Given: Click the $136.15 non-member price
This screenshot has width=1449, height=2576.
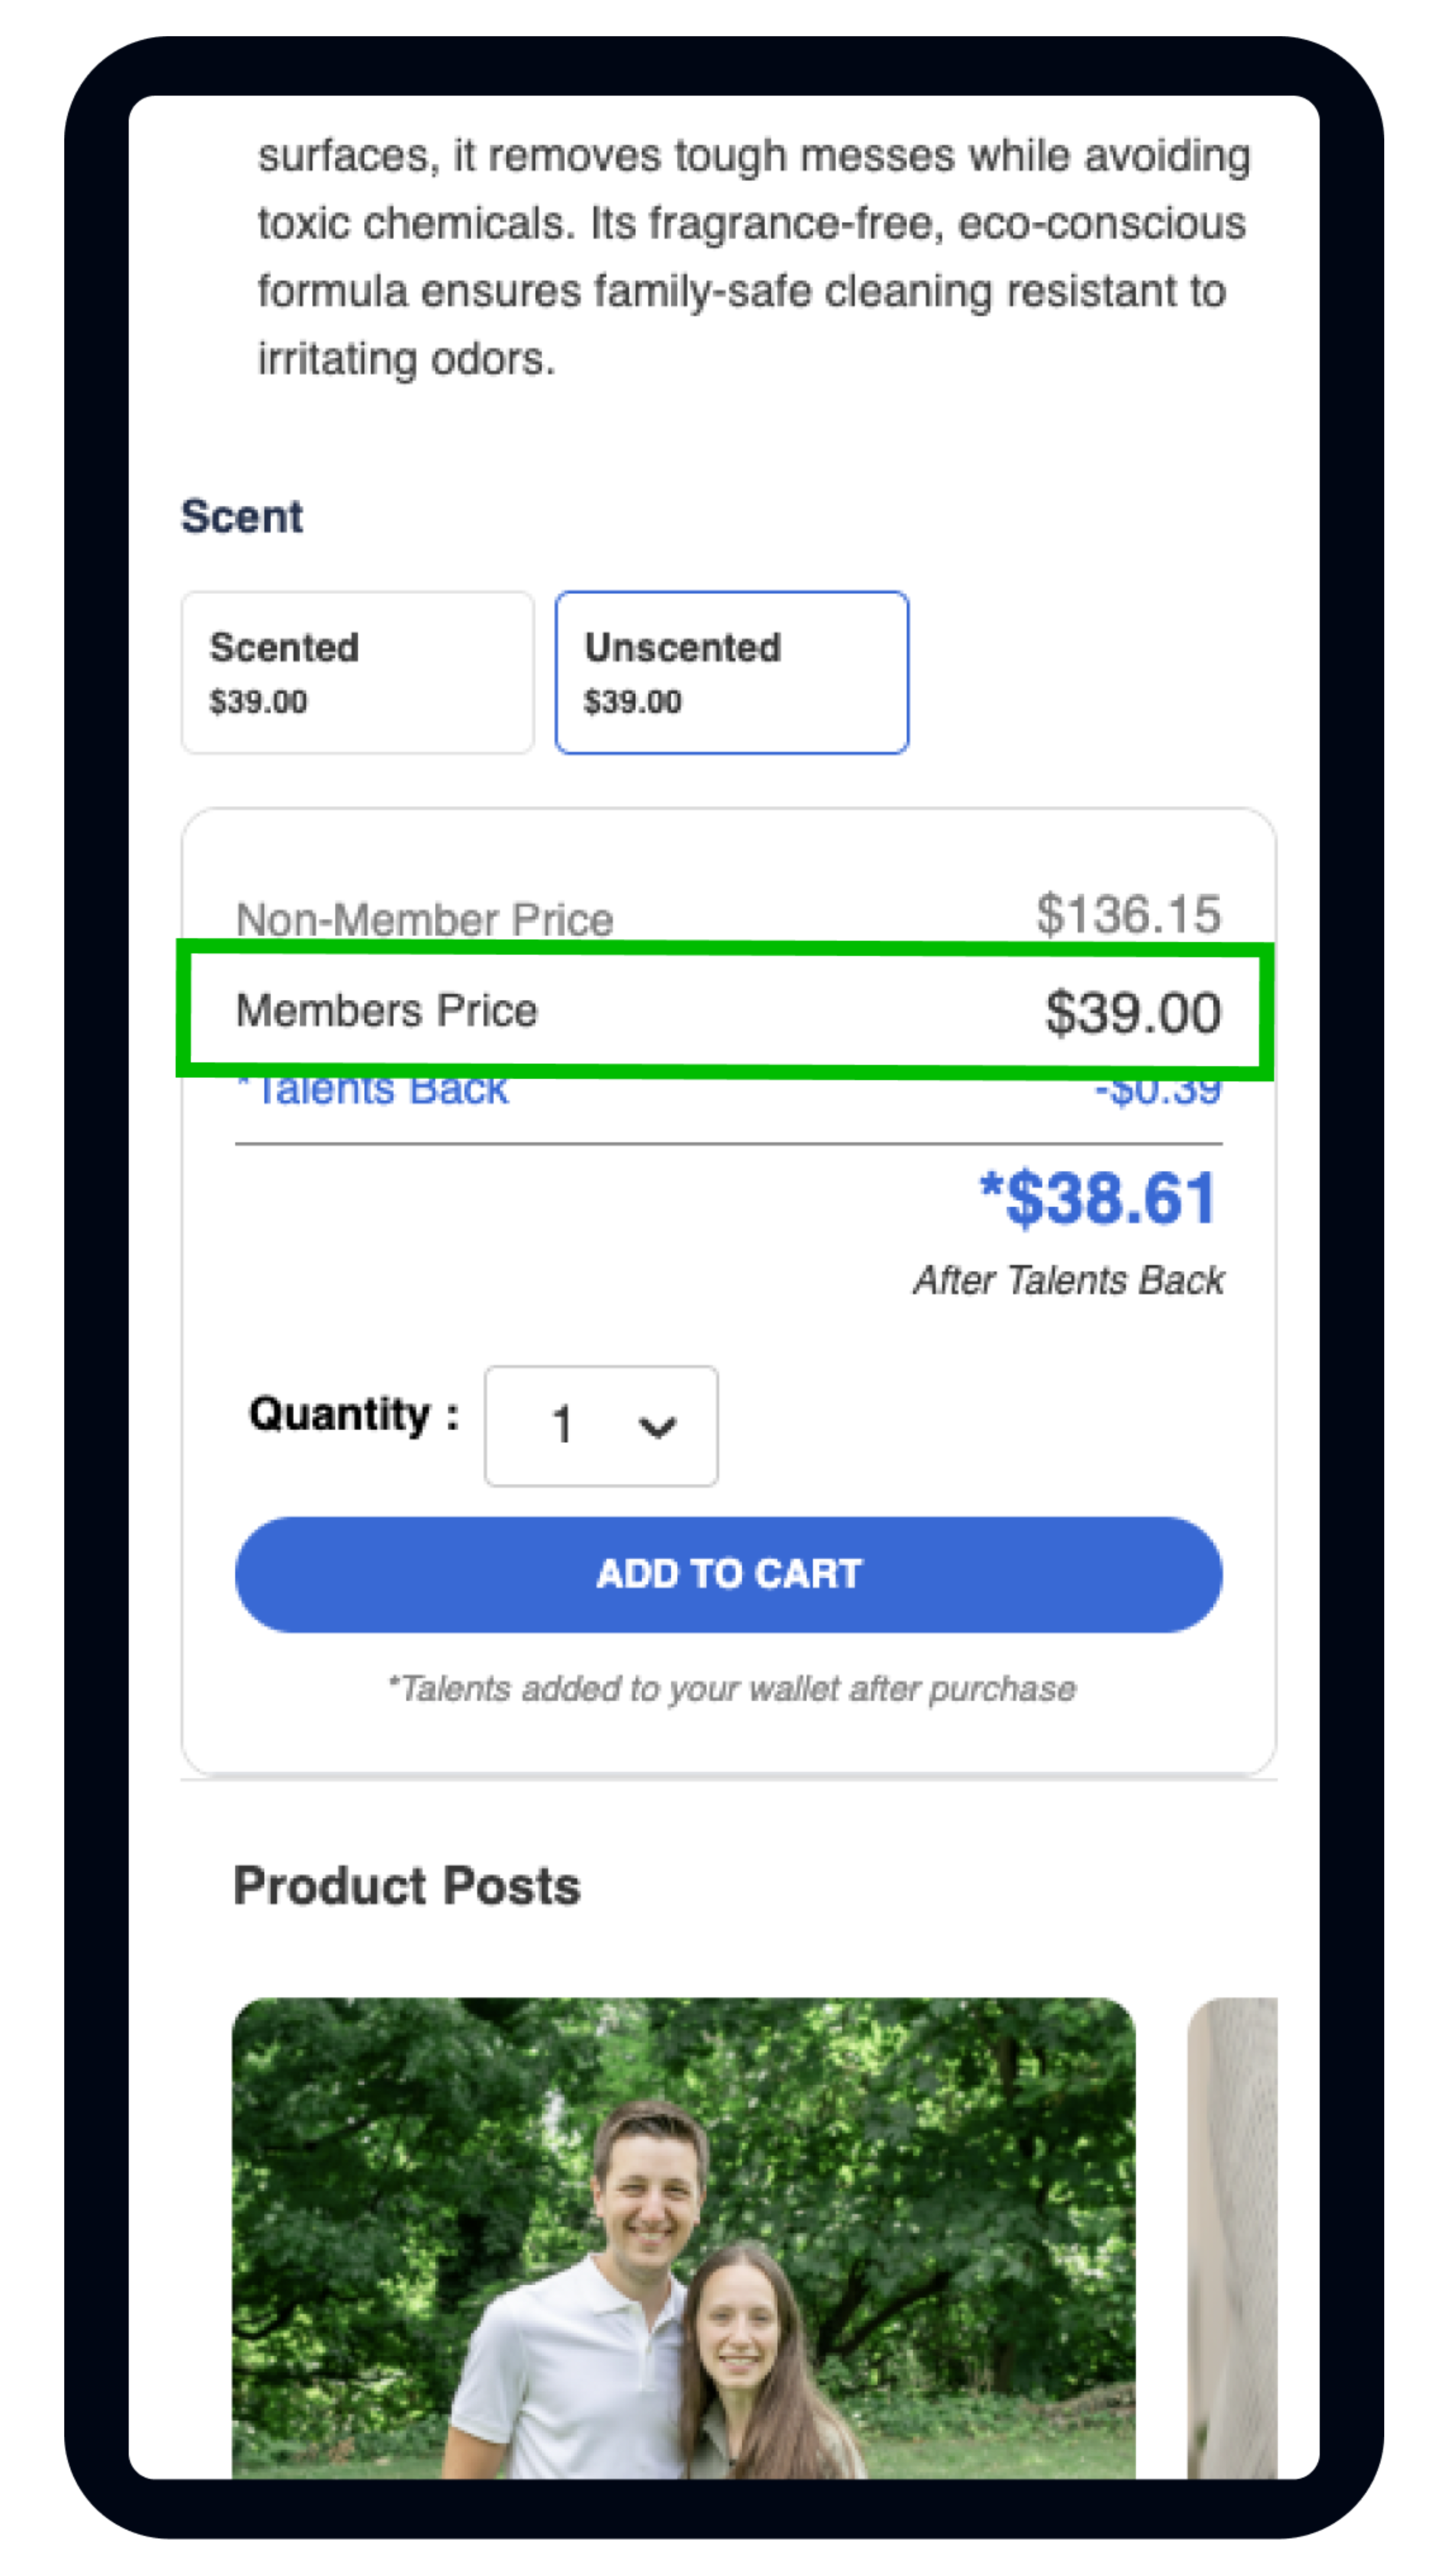Looking at the screenshot, I should [1128, 914].
